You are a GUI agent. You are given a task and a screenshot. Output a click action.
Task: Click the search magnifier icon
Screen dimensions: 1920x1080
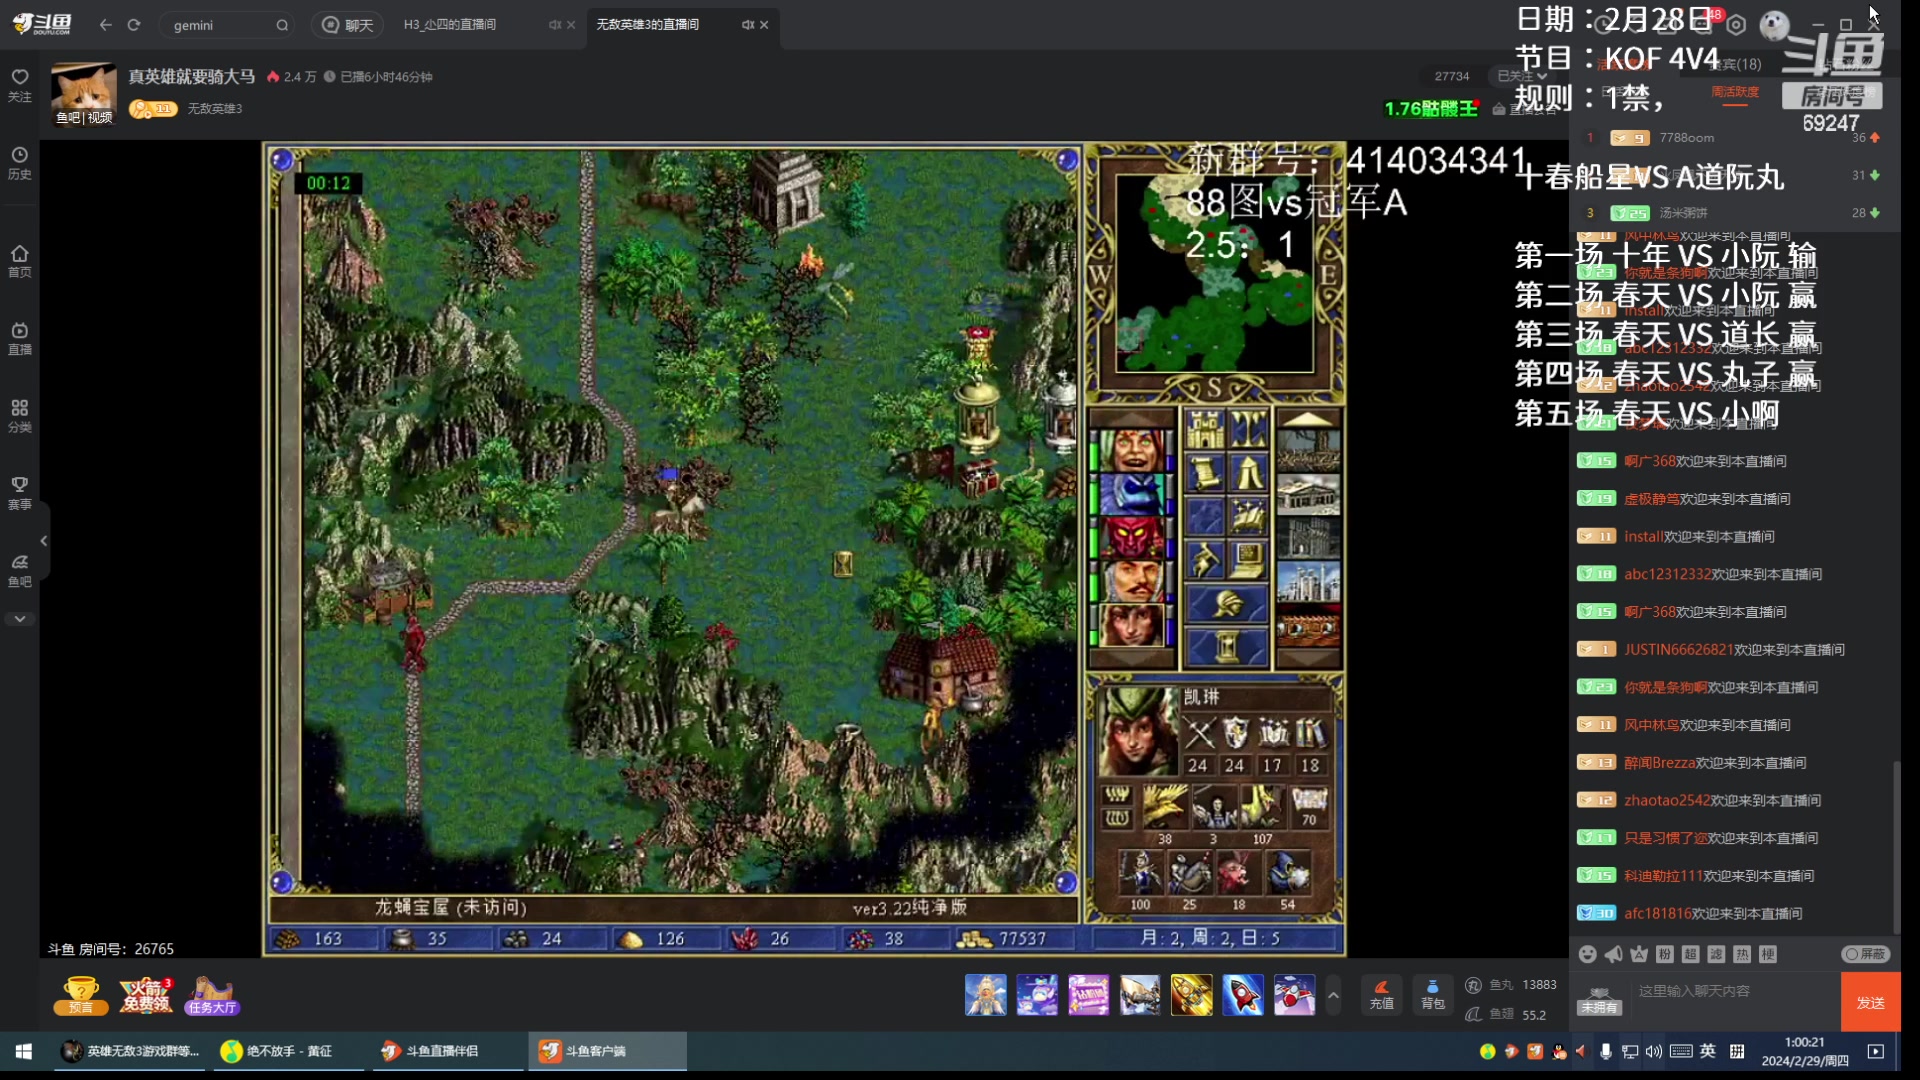click(x=282, y=25)
